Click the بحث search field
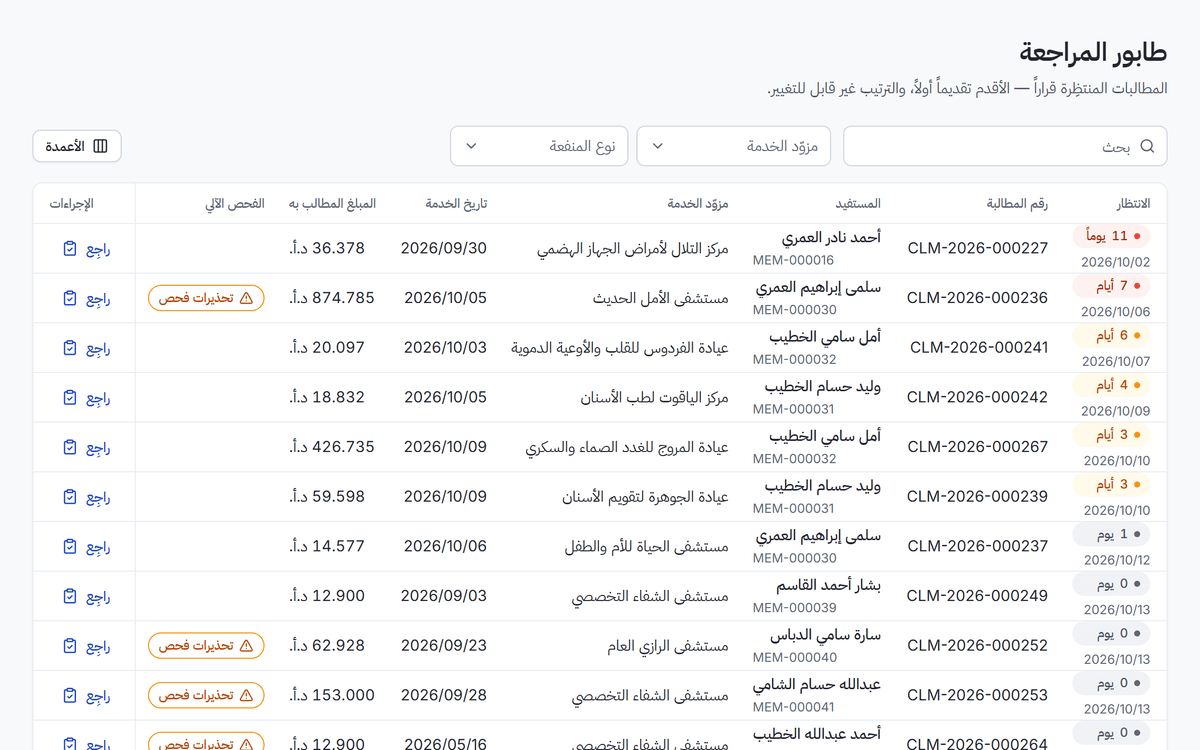 click(x=1005, y=146)
